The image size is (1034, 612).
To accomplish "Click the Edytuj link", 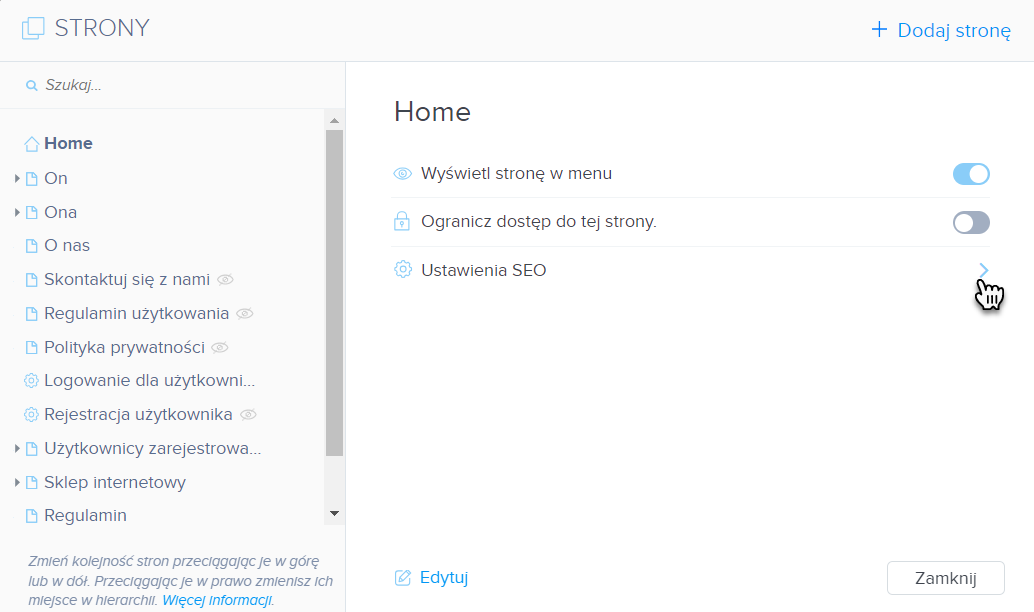I will [x=444, y=578].
